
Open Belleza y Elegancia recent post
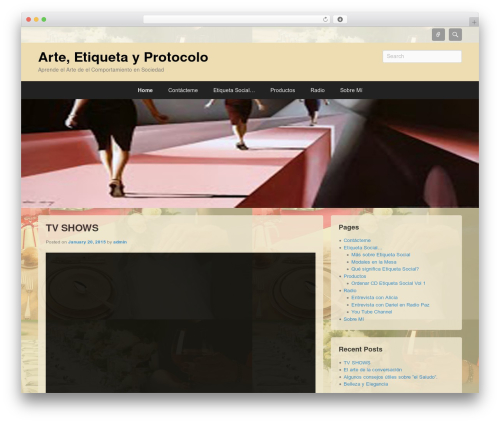pos(366,384)
